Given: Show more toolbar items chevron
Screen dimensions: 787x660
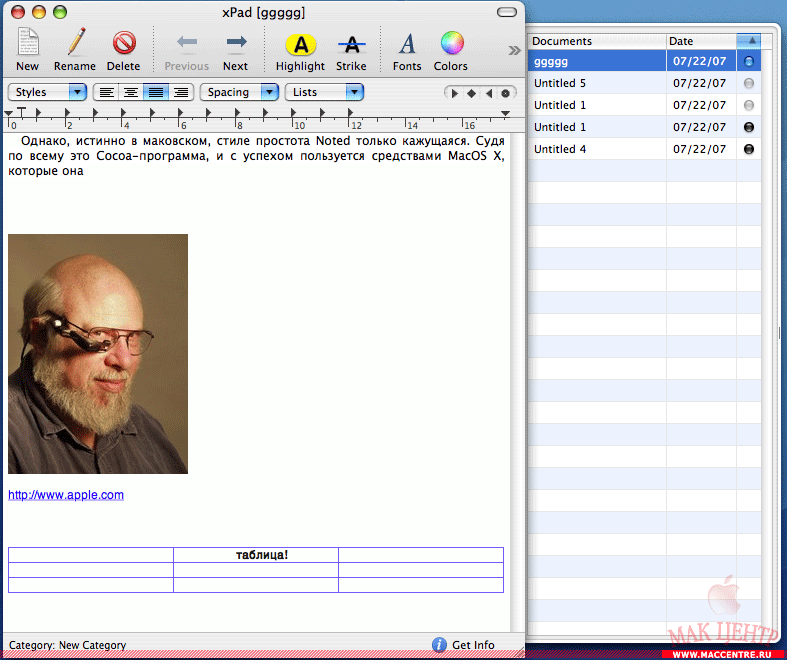Looking at the screenshot, I should (x=514, y=50).
